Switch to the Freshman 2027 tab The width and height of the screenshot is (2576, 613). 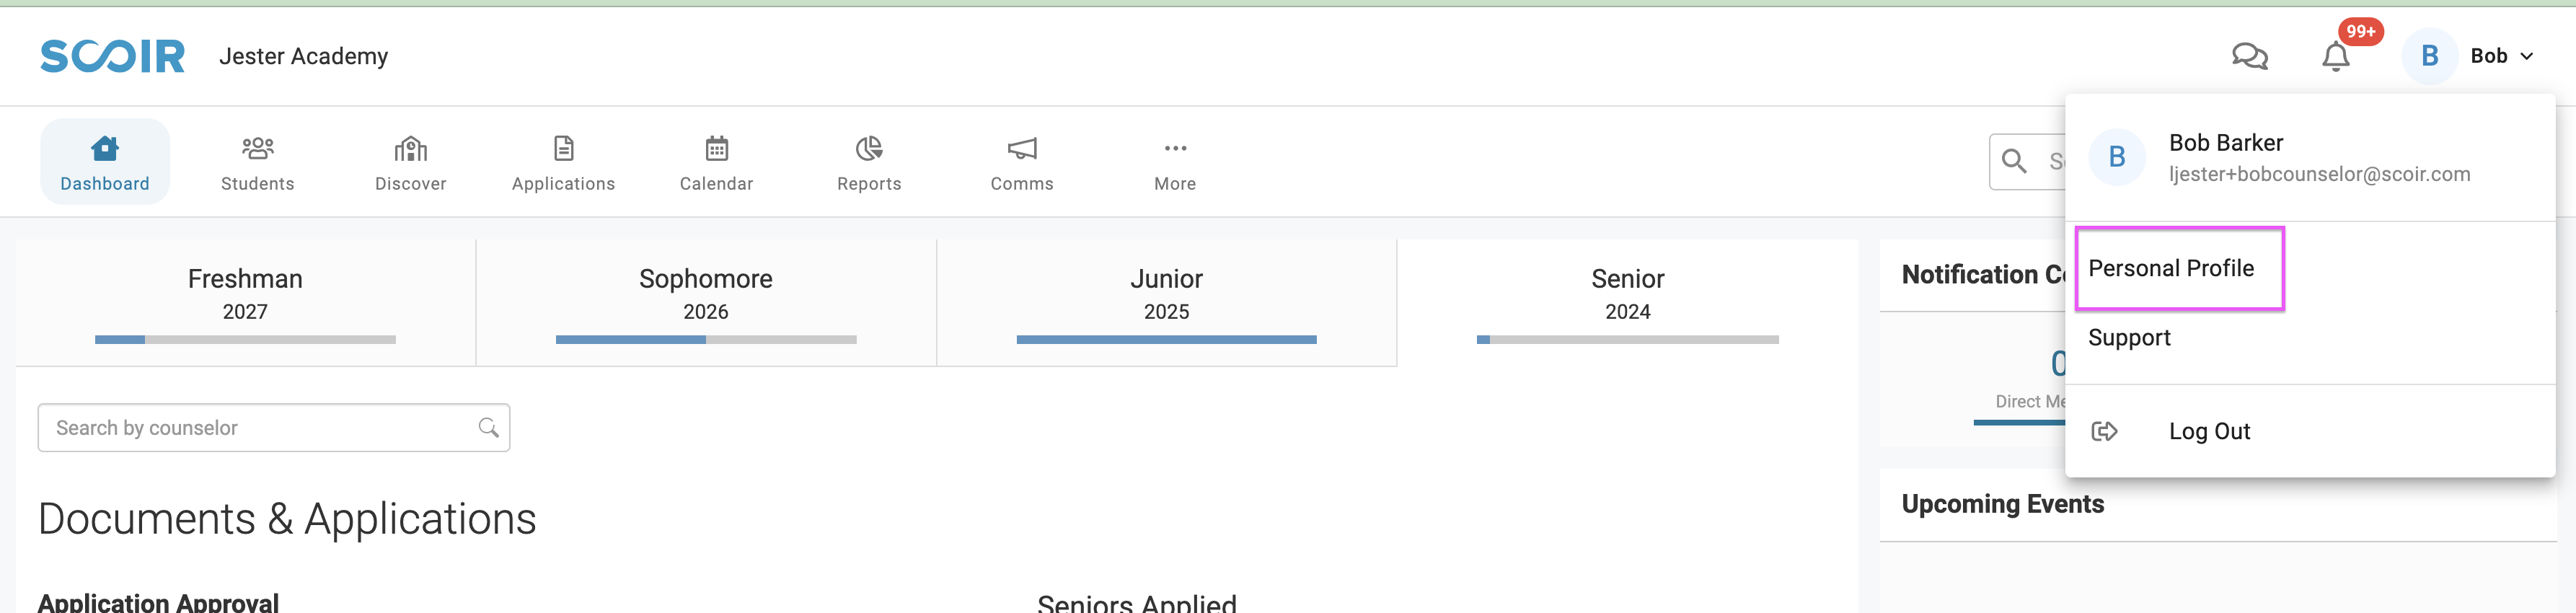pyautogui.click(x=245, y=294)
